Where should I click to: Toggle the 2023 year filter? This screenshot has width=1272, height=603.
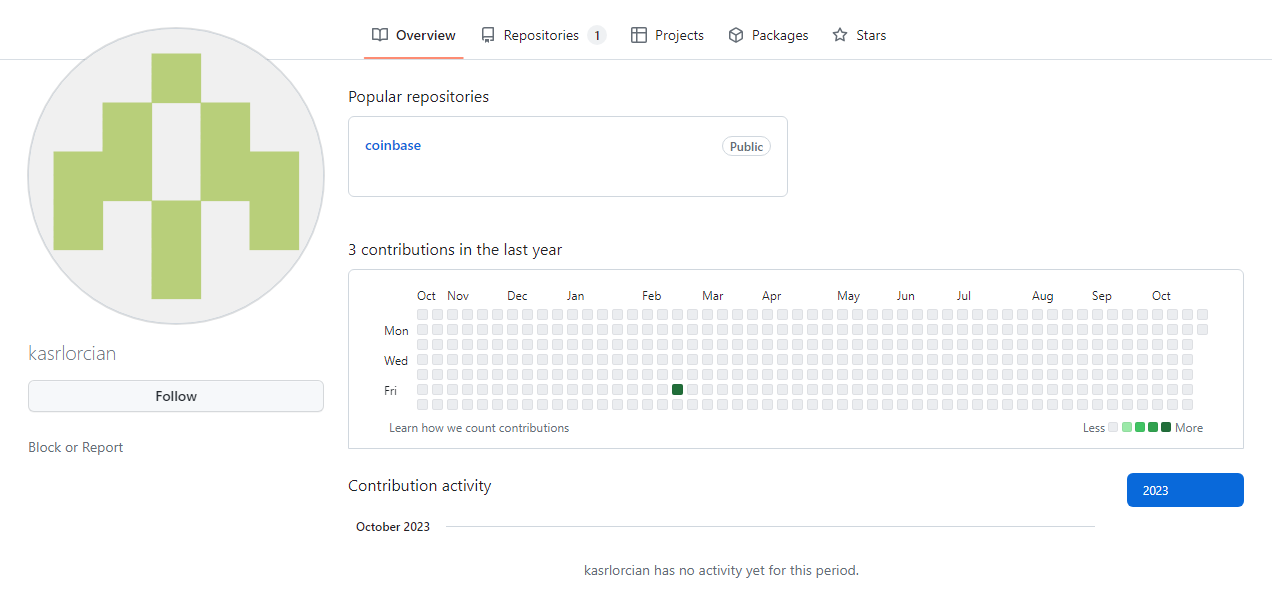click(1185, 490)
